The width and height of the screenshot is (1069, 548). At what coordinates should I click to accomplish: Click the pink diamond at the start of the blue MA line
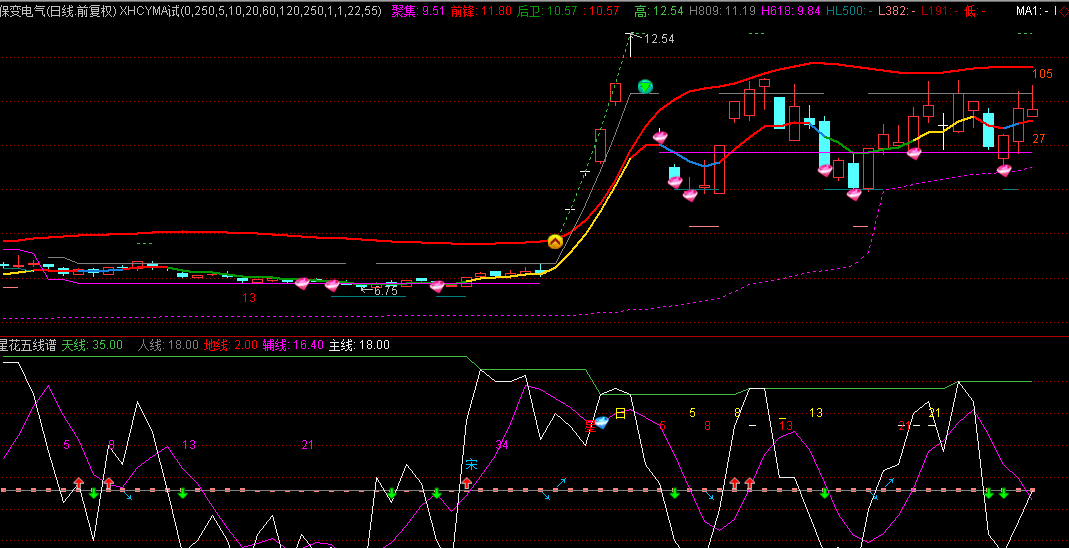point(660,136)
